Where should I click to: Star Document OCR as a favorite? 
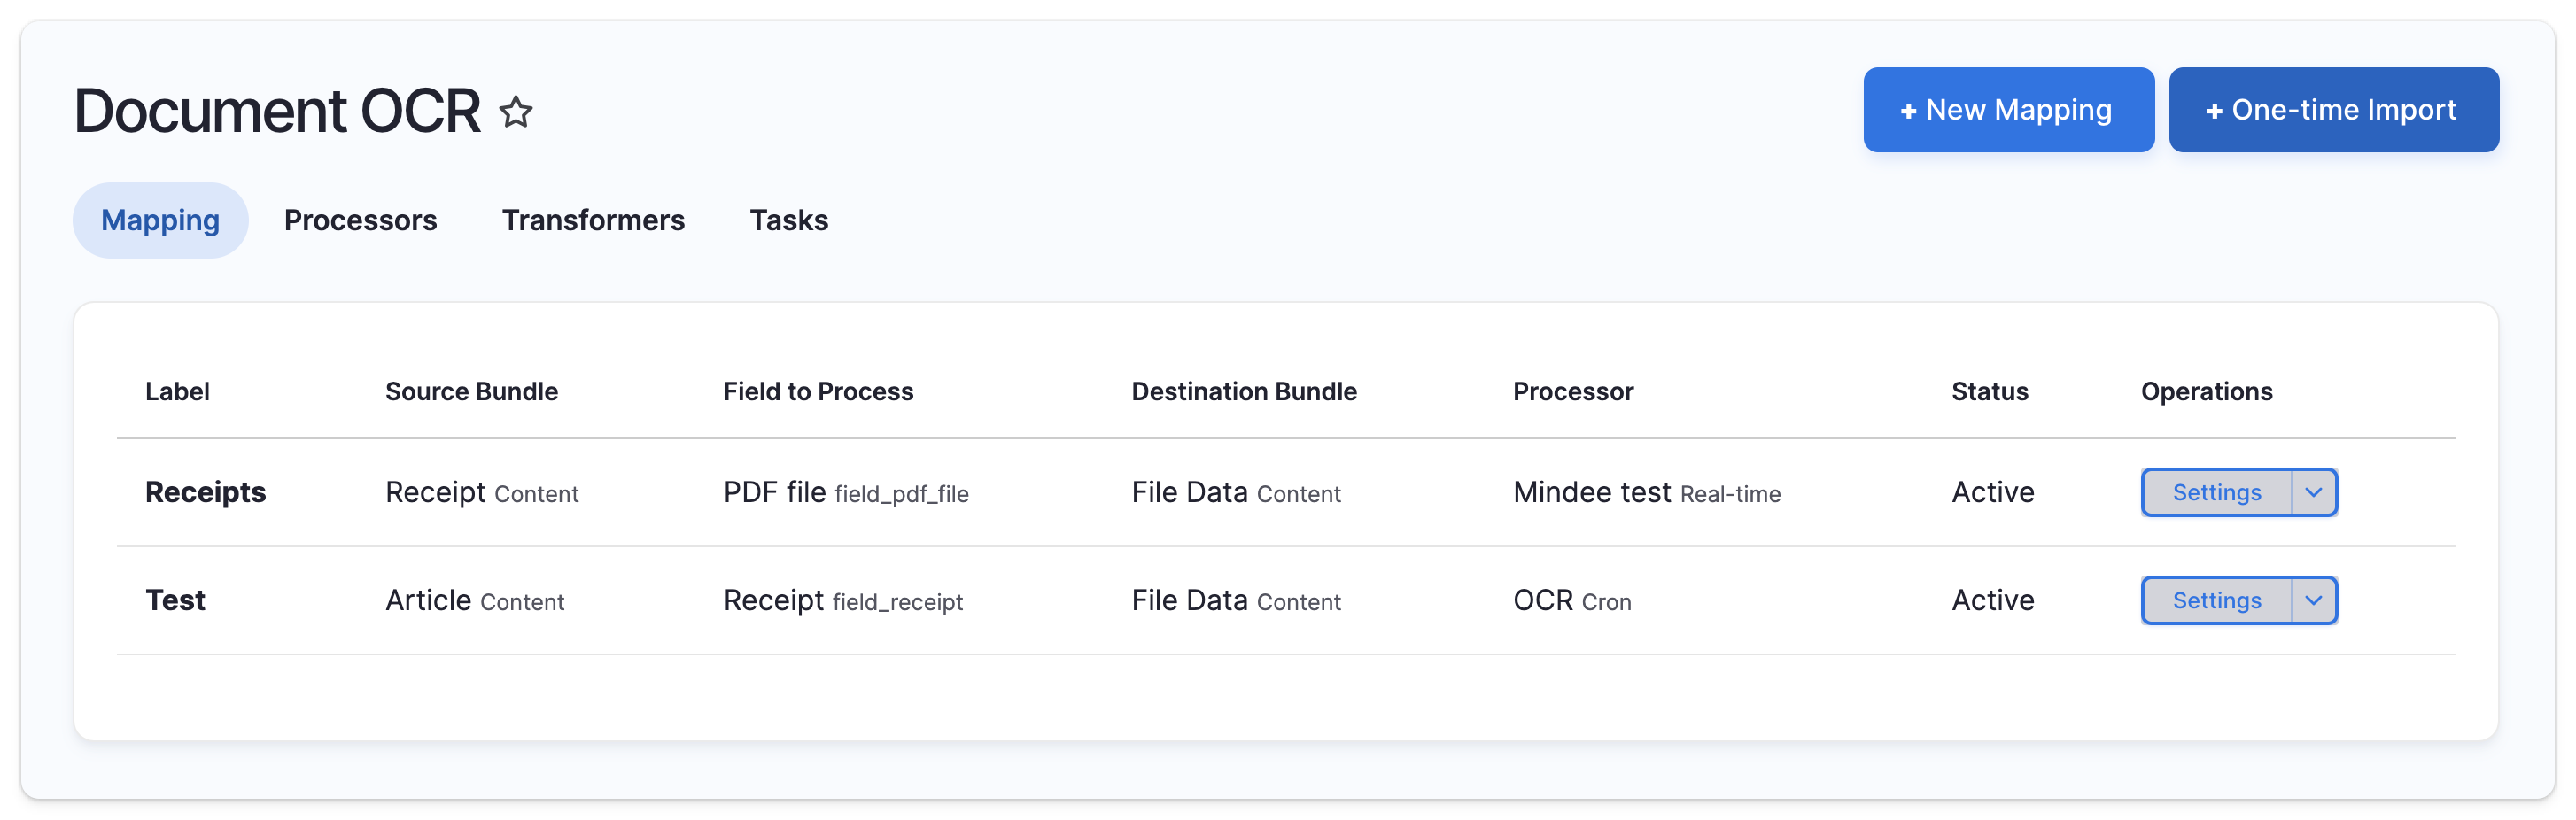pyautogui.click(x=516, y=111)
